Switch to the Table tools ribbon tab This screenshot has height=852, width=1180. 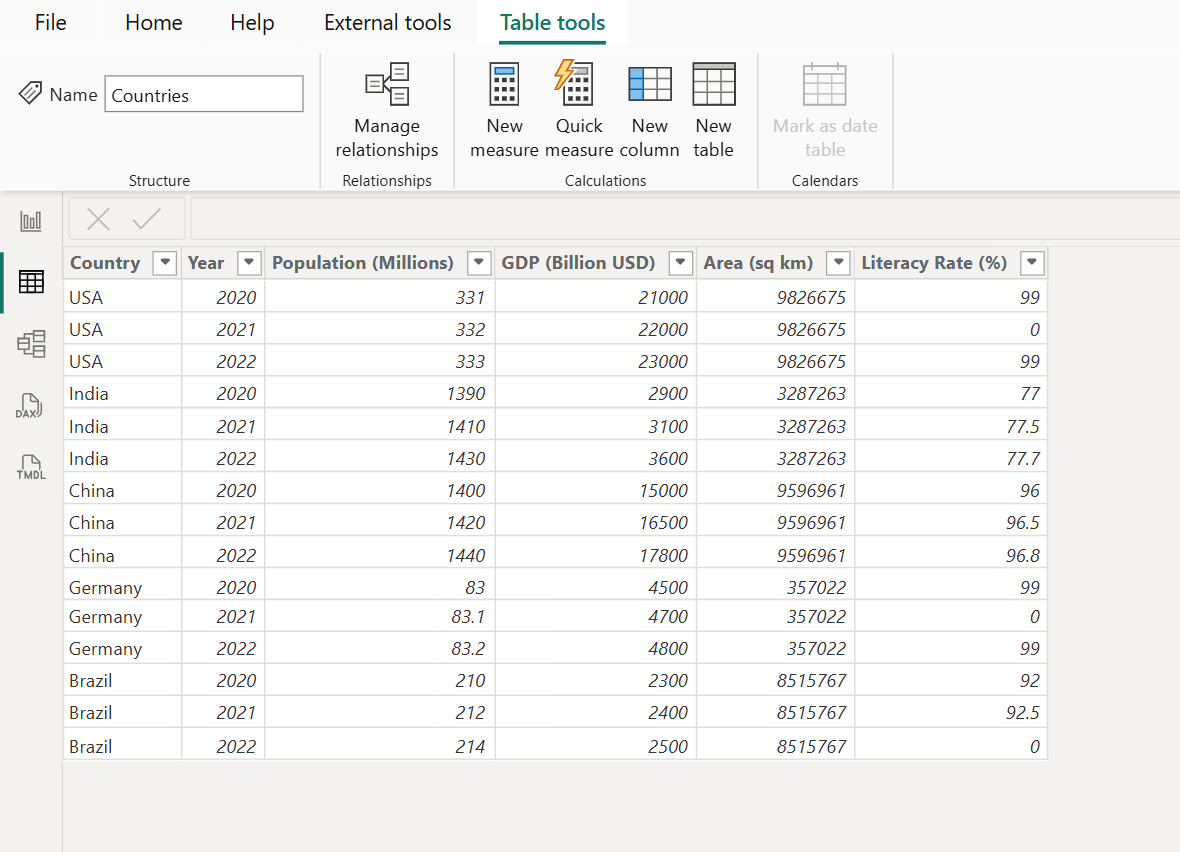click(552, 22)
